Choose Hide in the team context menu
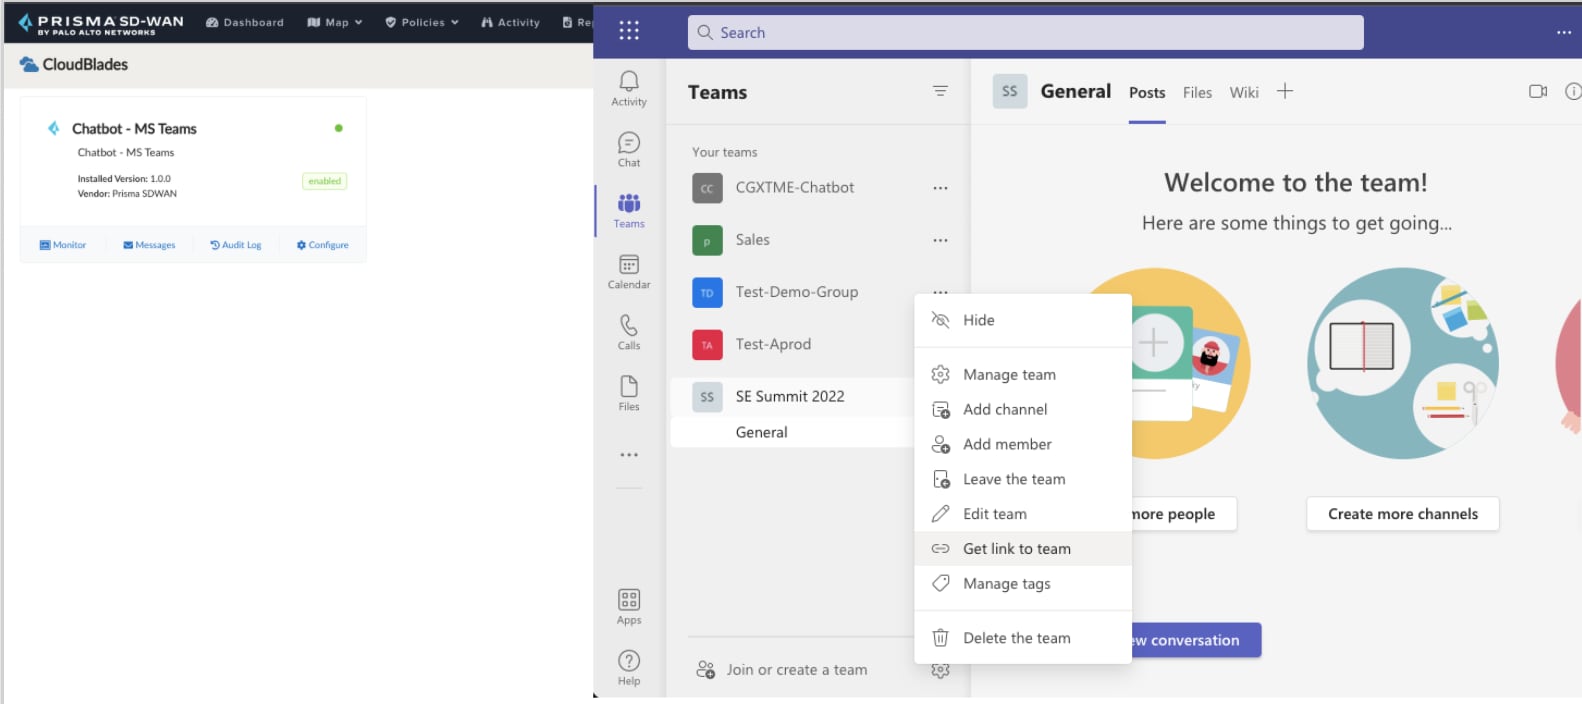 coord(1023,320)
